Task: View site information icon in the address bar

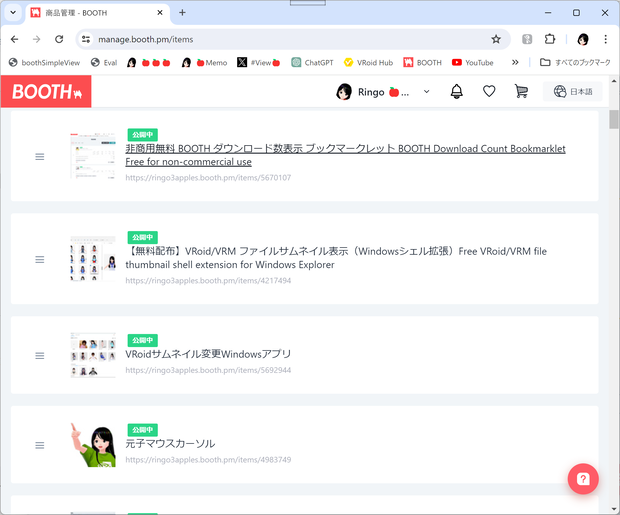Action: point(86,39)
